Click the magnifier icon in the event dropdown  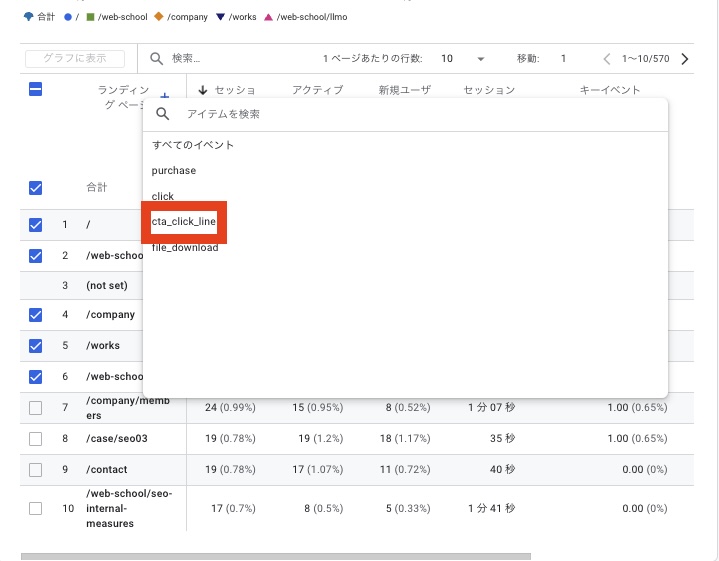pyautogui.click(x=163, y=114)
